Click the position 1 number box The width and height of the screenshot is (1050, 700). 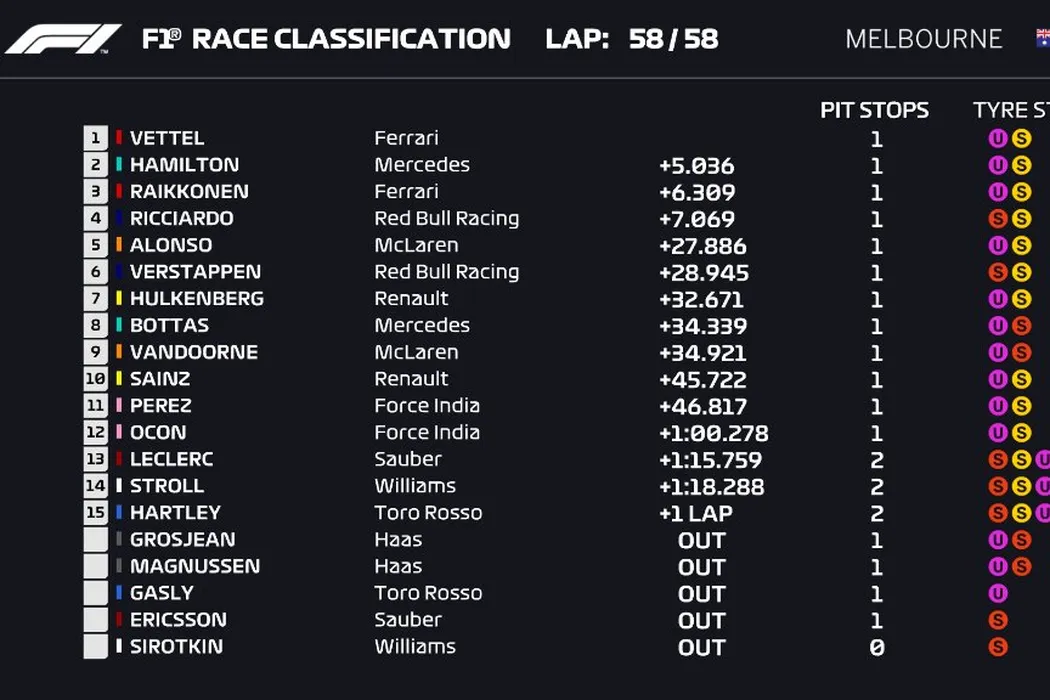tap(95, 139)
